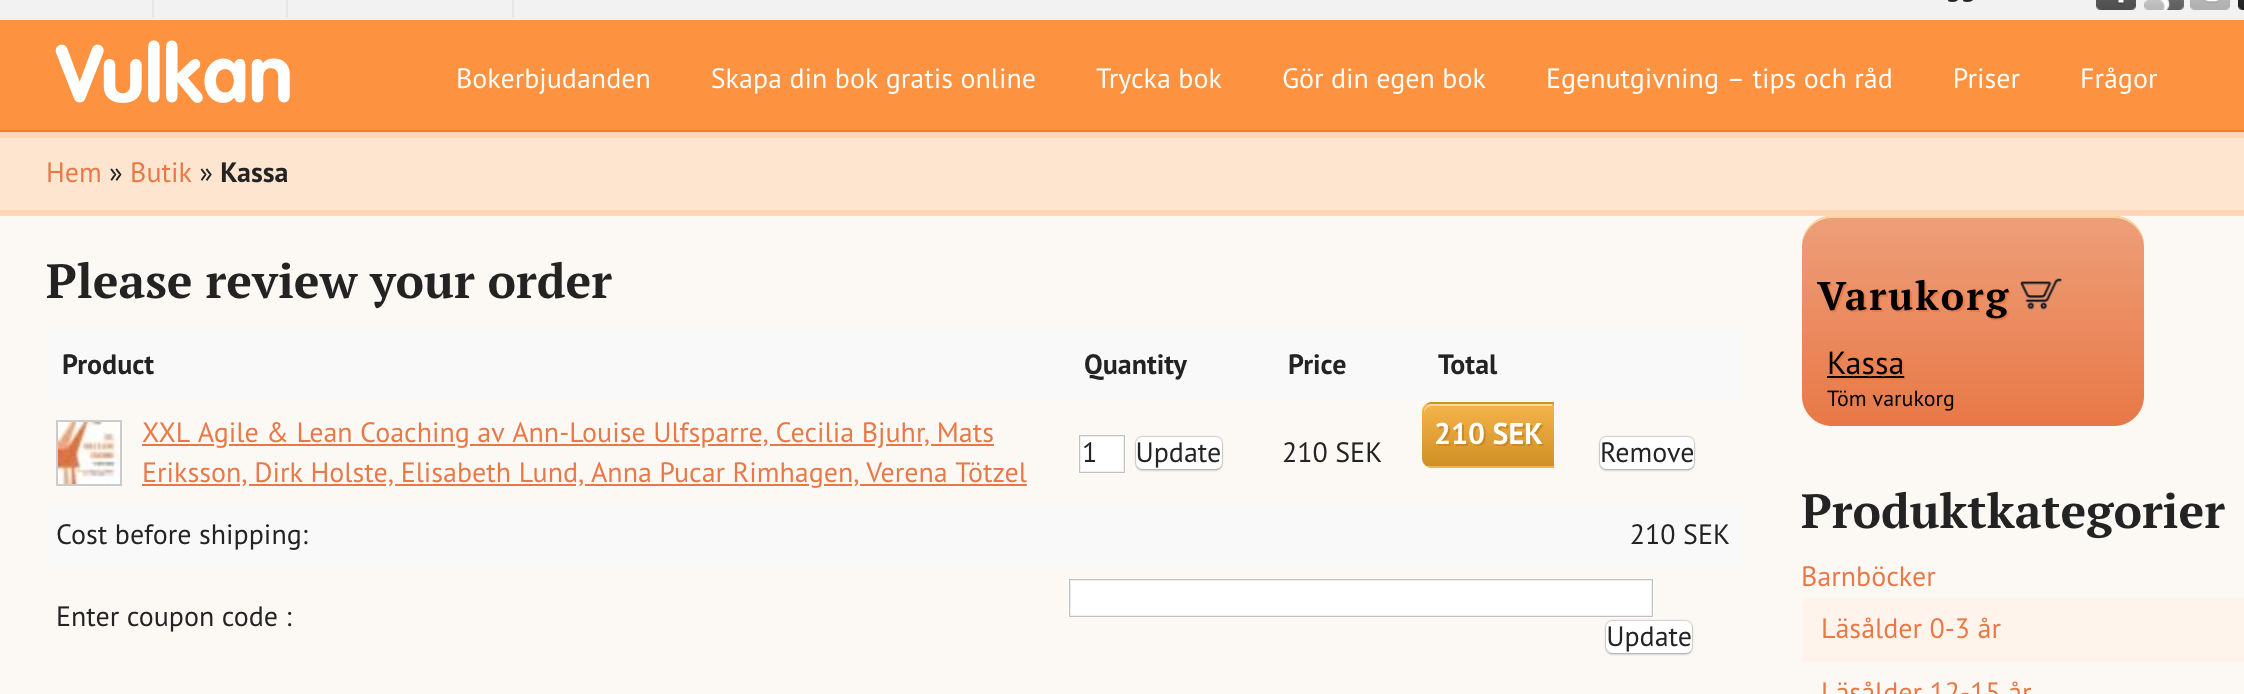Open the XXL Agile book thumbnail
The width and height of the screenshot is (2244, 694).
(89, 453)
